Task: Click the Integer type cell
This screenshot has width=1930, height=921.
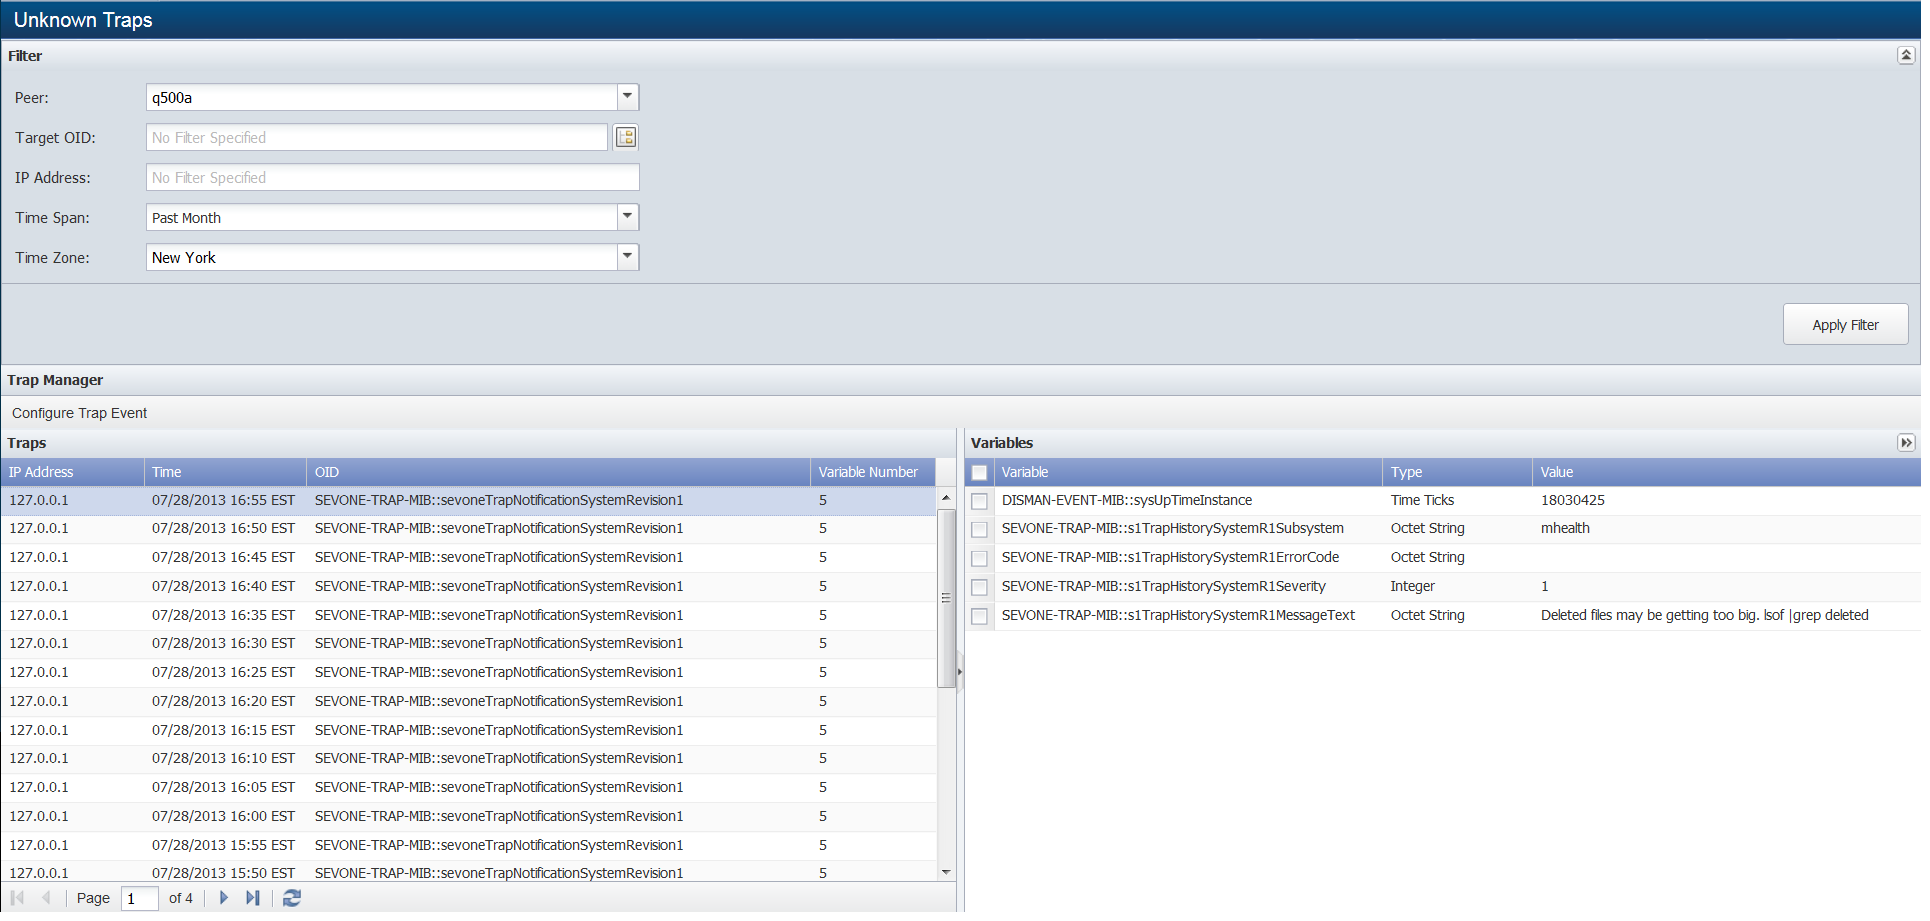Action: [1412, 586]
